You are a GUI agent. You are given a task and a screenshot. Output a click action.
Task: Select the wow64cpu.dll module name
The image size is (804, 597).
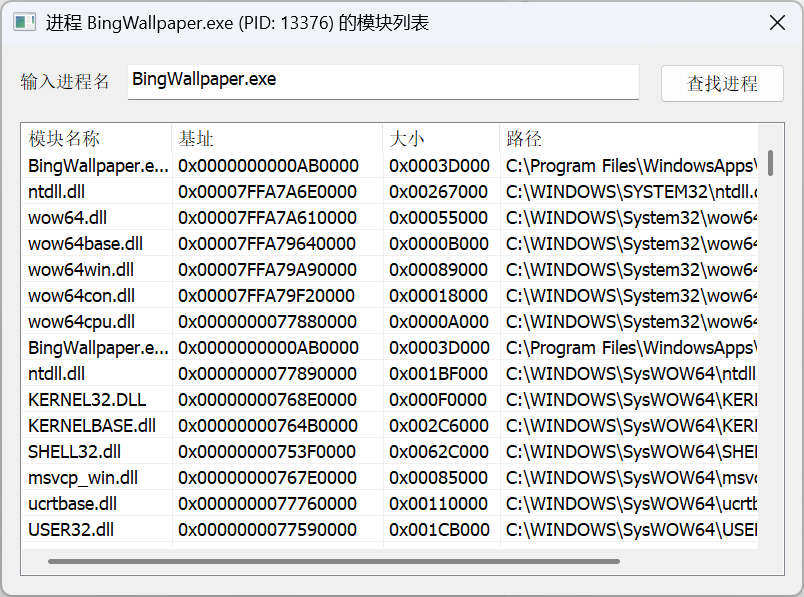tap(81, 322)
